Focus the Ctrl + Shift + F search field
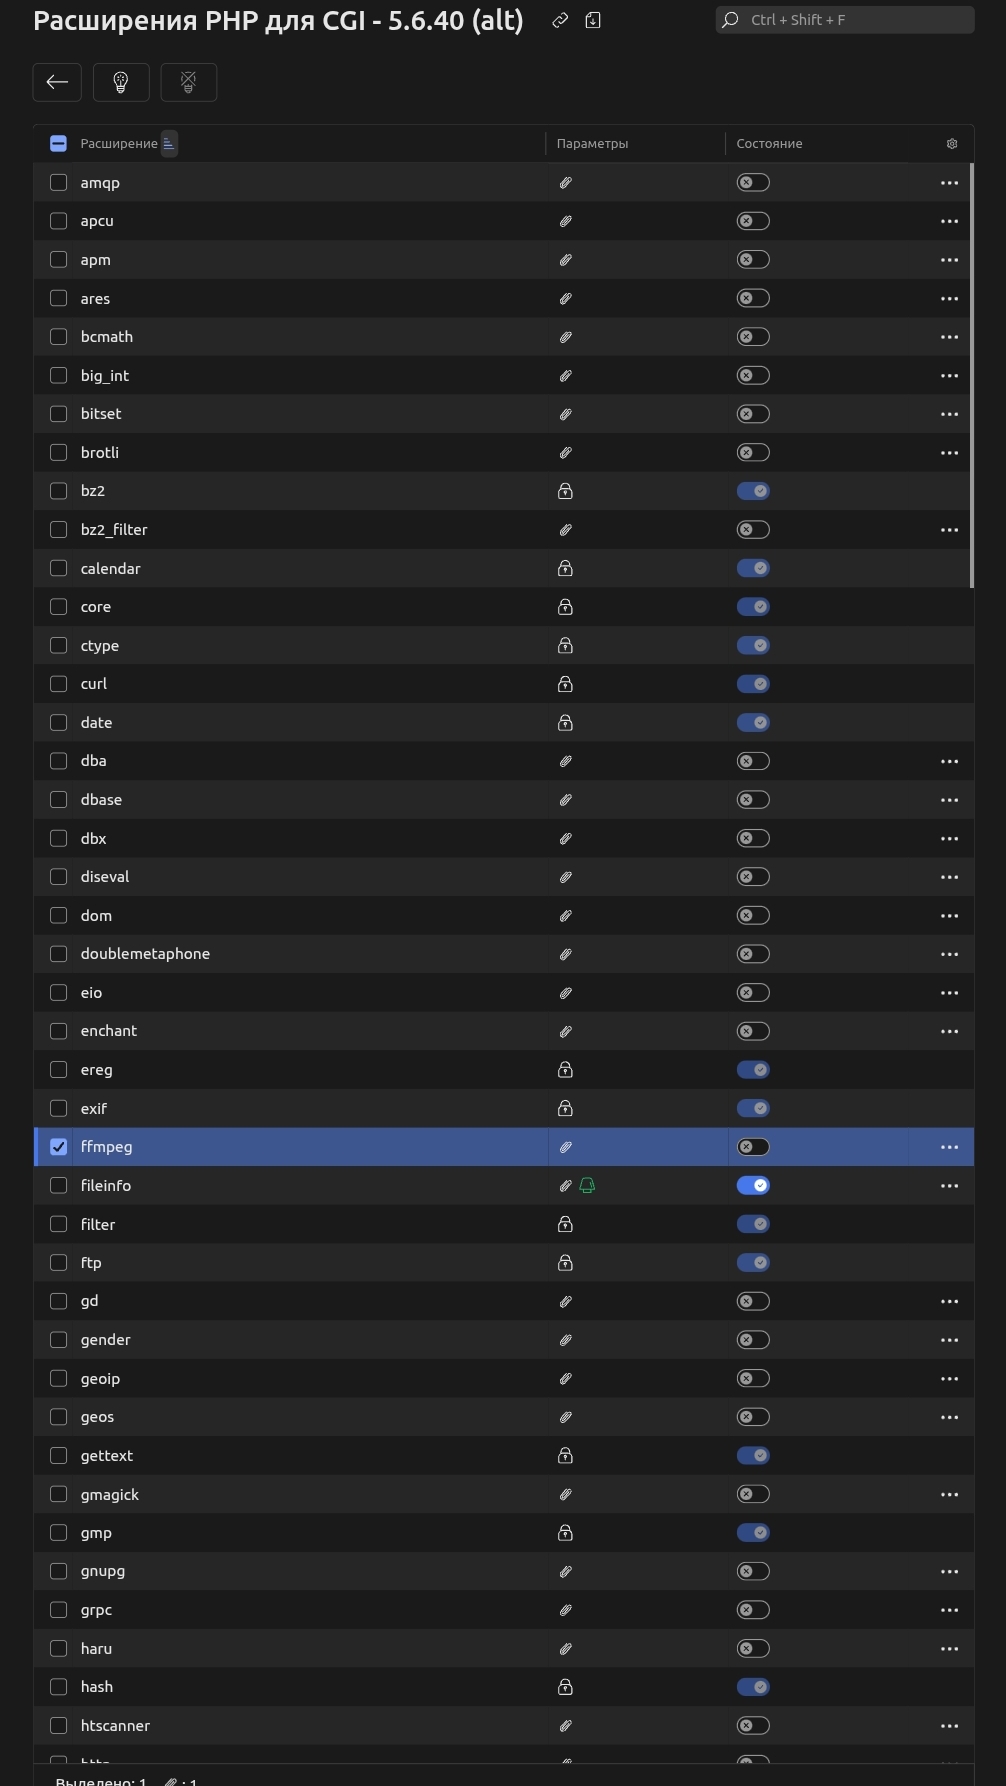The image size is (1006, 1786). (845, 20)
